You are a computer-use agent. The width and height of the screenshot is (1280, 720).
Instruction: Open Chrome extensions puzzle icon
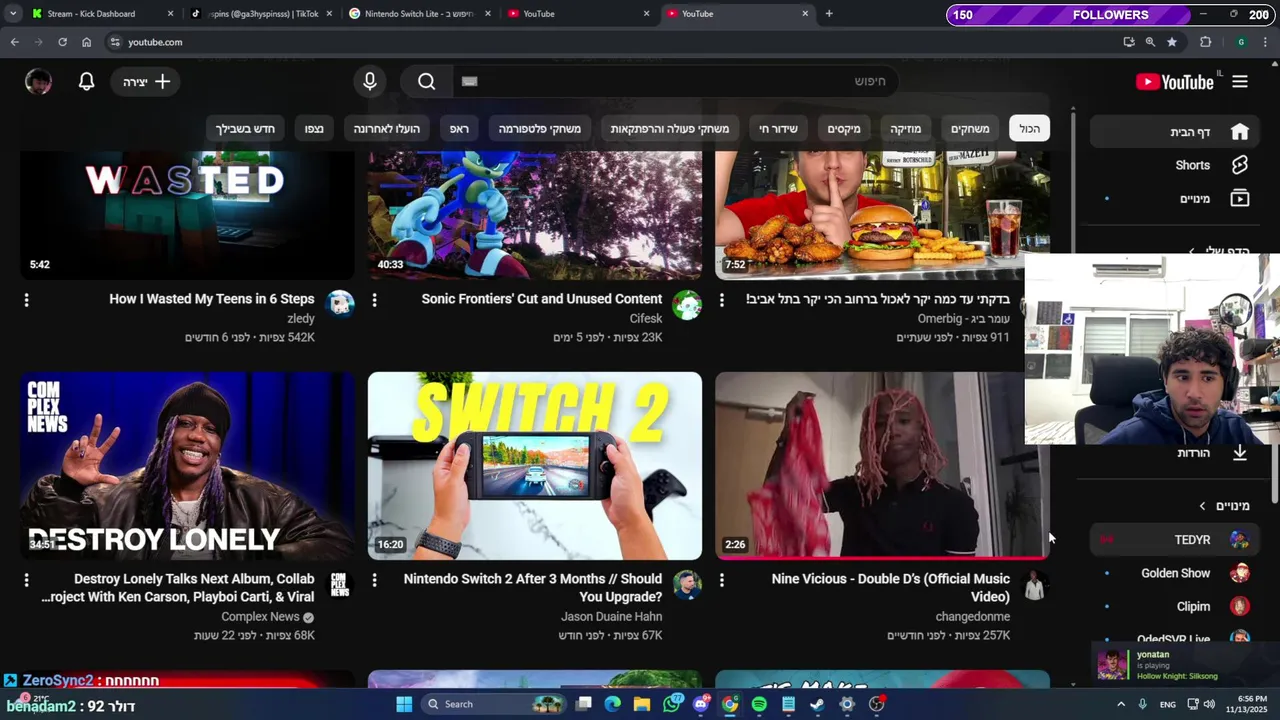tap(1205, 42)
